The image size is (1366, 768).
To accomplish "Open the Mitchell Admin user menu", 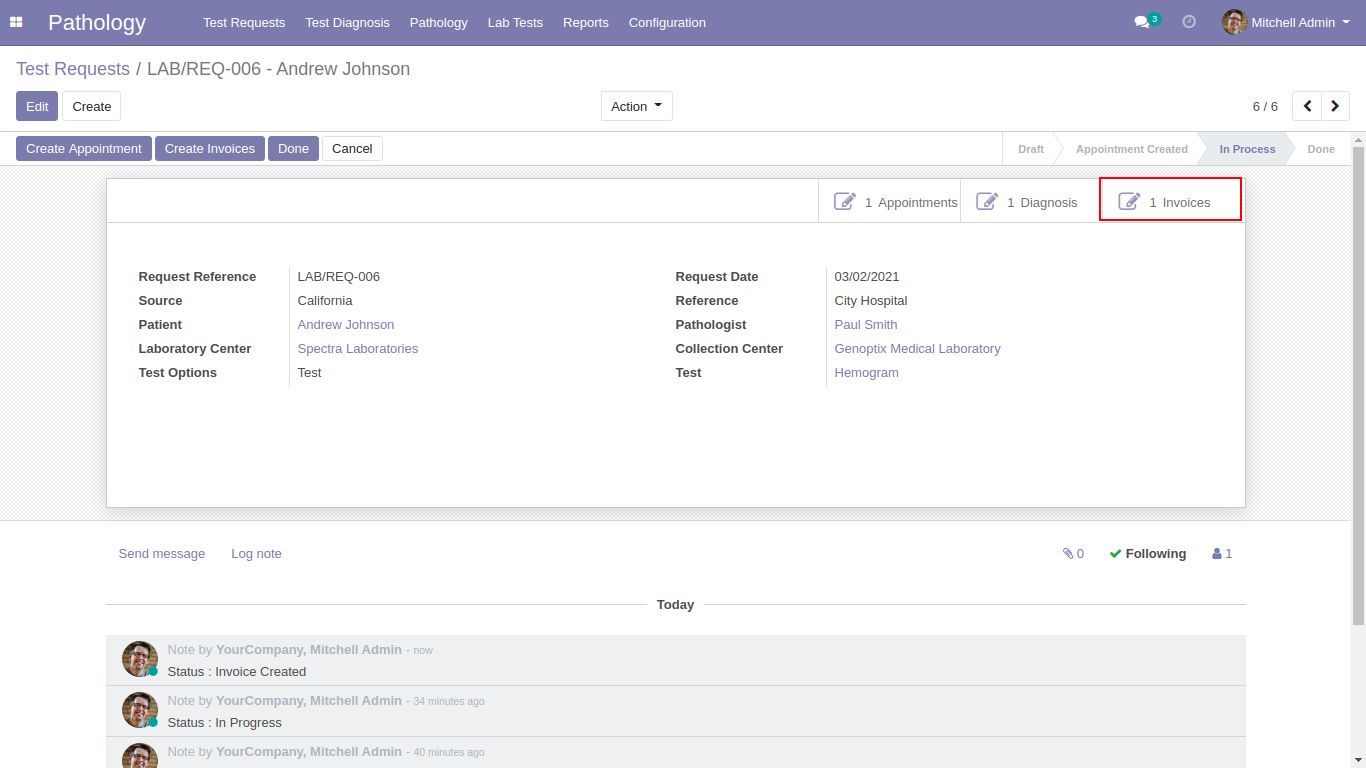I will pyautogui.click(x=1286, y=22).
